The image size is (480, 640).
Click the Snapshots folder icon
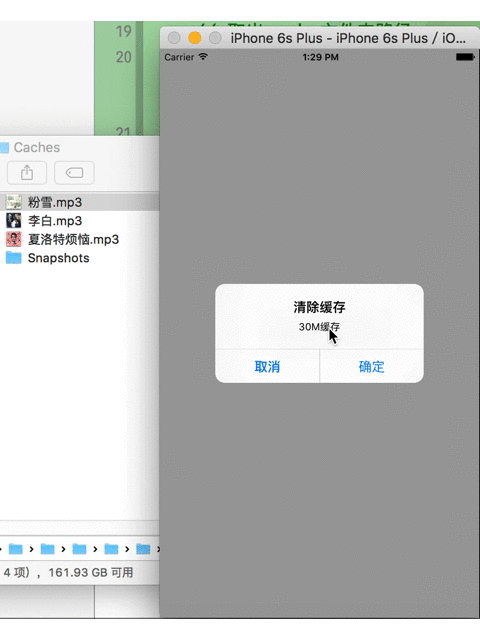point(13,258)
